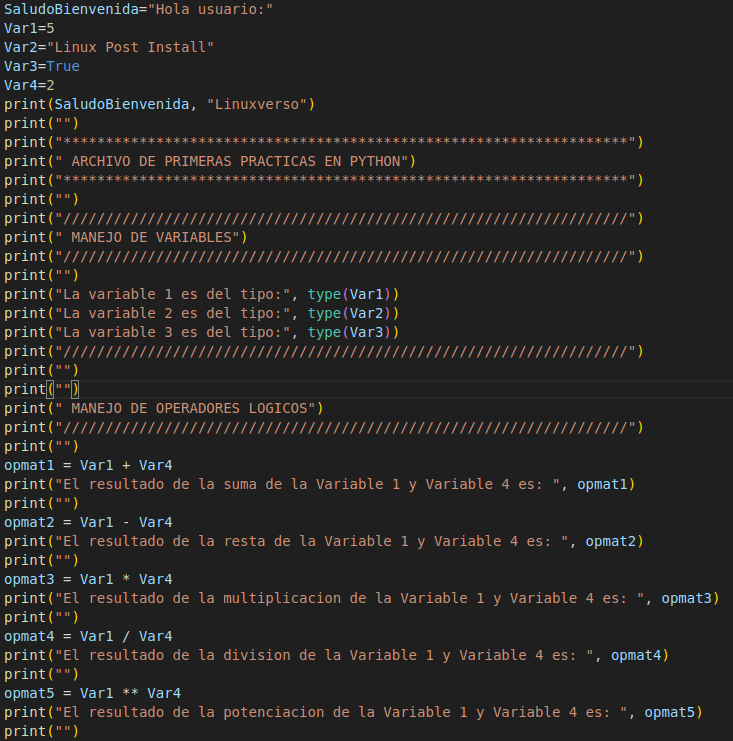Place the cursor on the Var1=5 assignment
The height and width of the screenshot is (741, 733).
click(x=28, y=28)
